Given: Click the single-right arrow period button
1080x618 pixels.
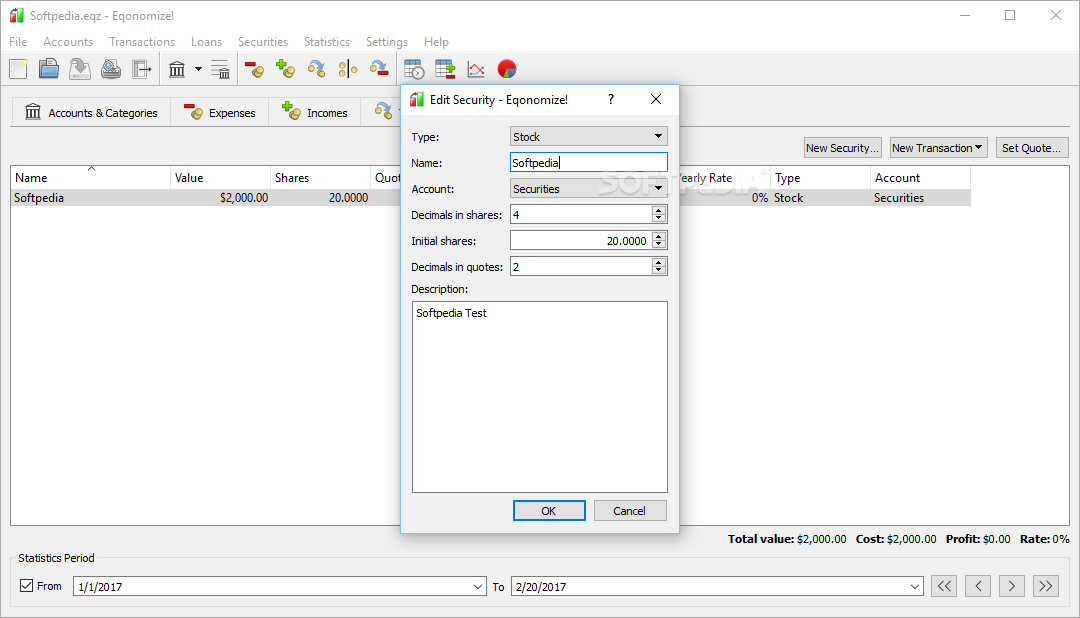Looking at the screenshot, I should coord(1012,586).
